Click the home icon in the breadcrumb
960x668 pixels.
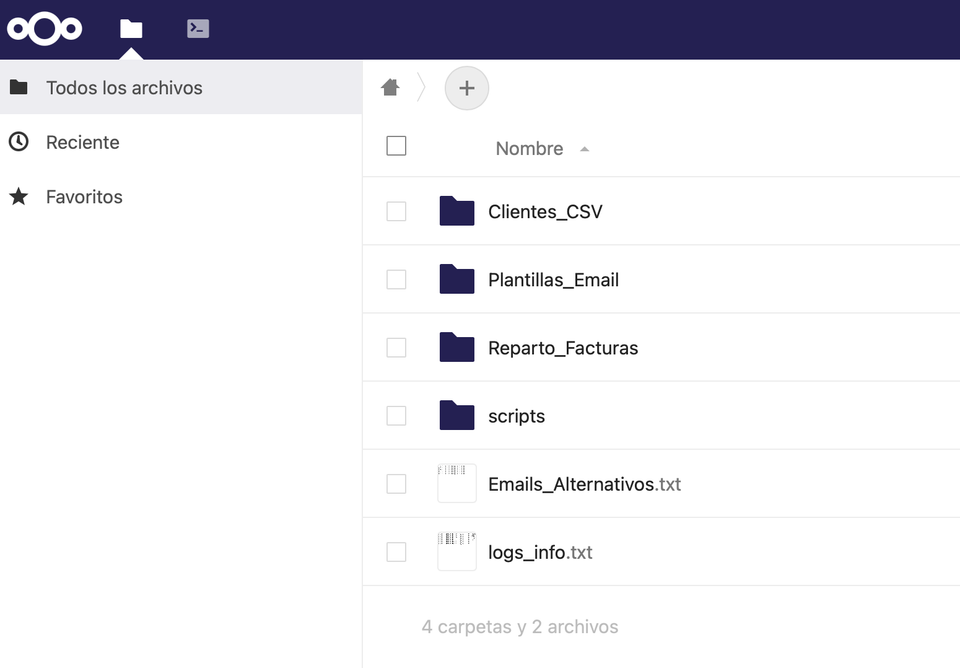point(390,88)
